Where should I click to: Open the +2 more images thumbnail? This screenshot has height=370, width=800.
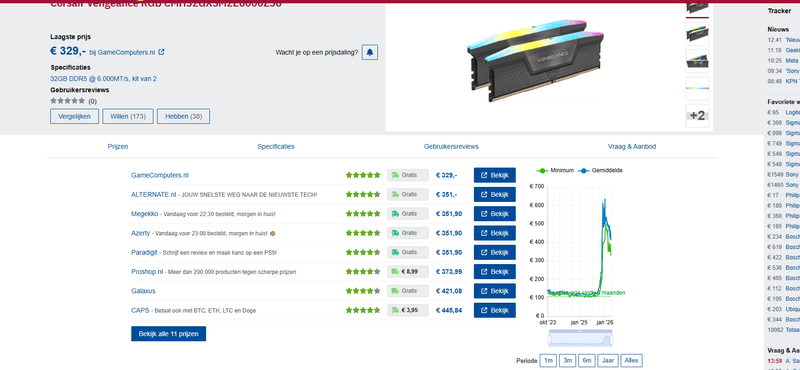[697, 116]
